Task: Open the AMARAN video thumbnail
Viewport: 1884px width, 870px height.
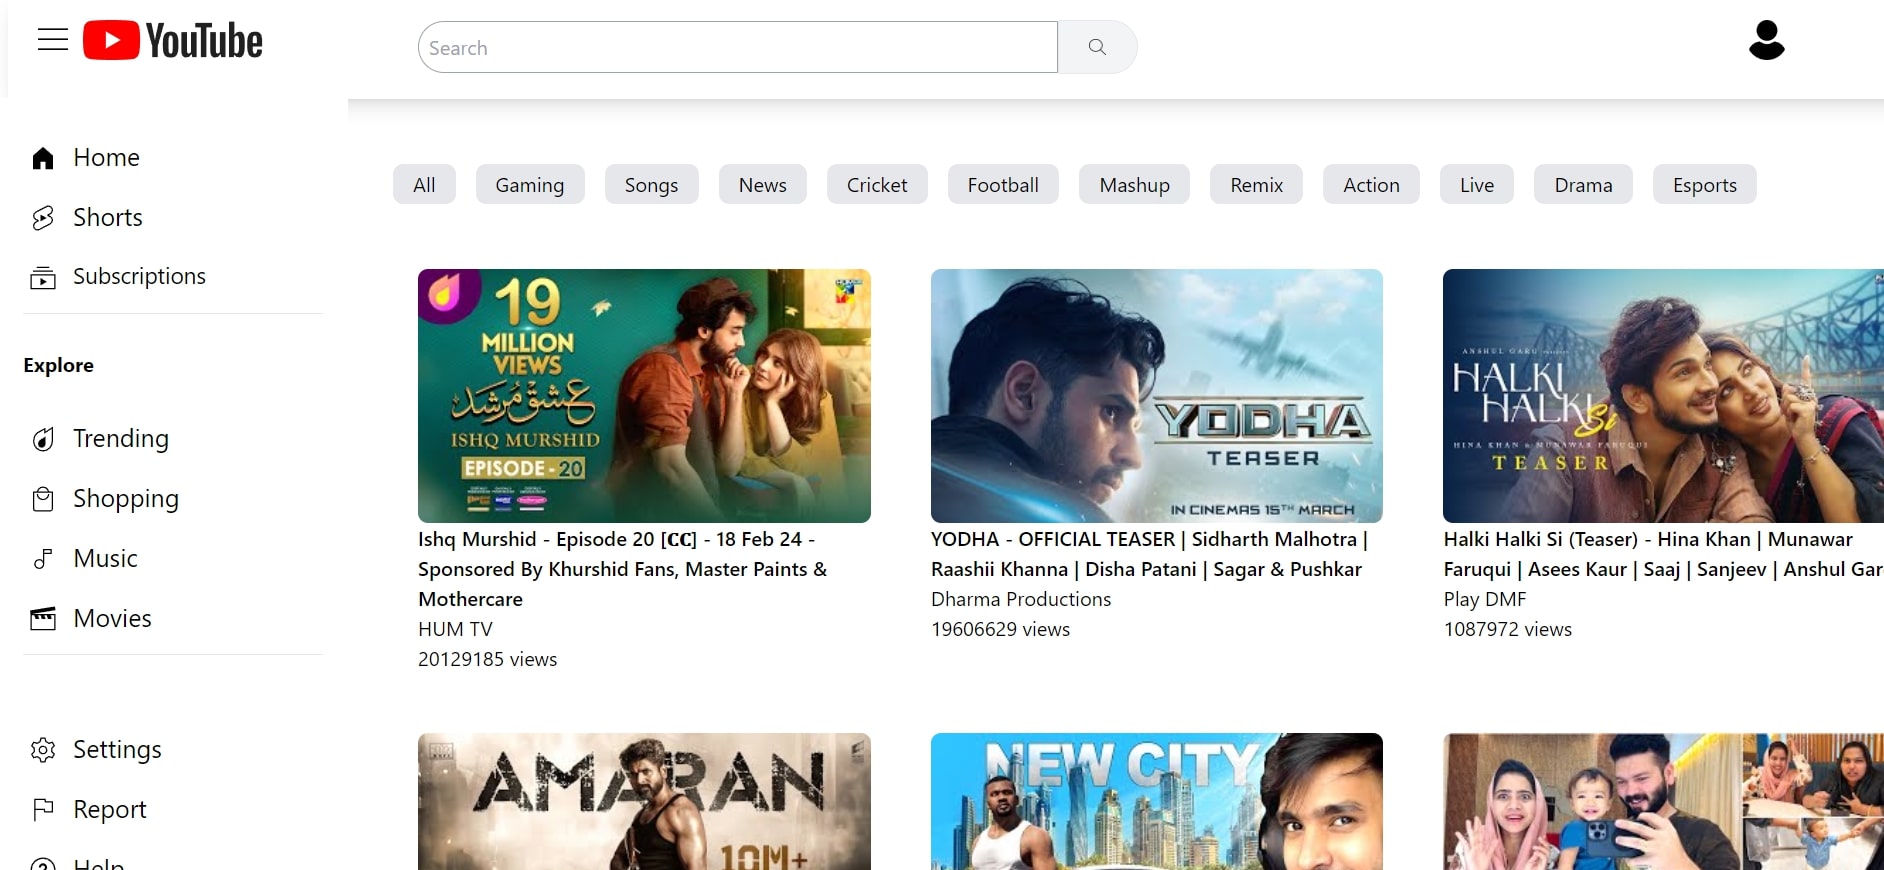Action: click(x=644, y=801)
